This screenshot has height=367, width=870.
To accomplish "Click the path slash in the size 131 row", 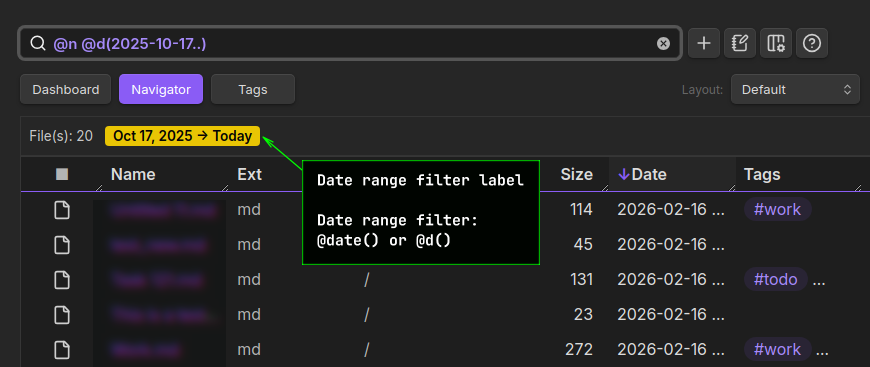I will [x=367, y=280].
